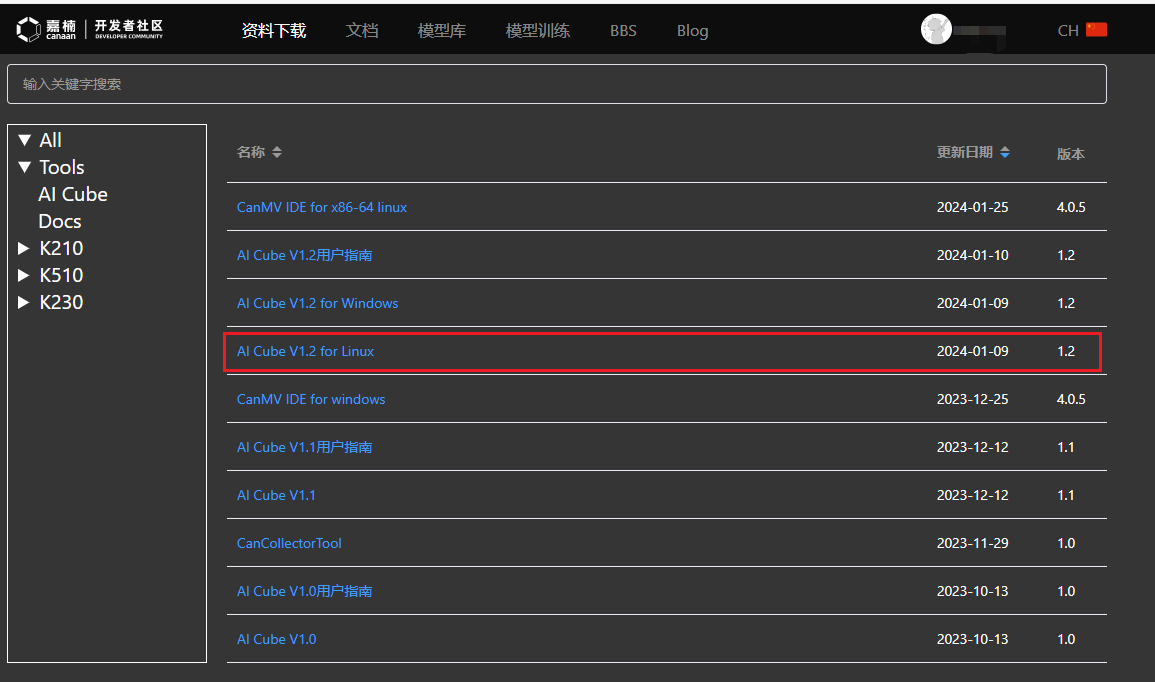
Task: Click the CH language label
Action: pos(1068,30)
